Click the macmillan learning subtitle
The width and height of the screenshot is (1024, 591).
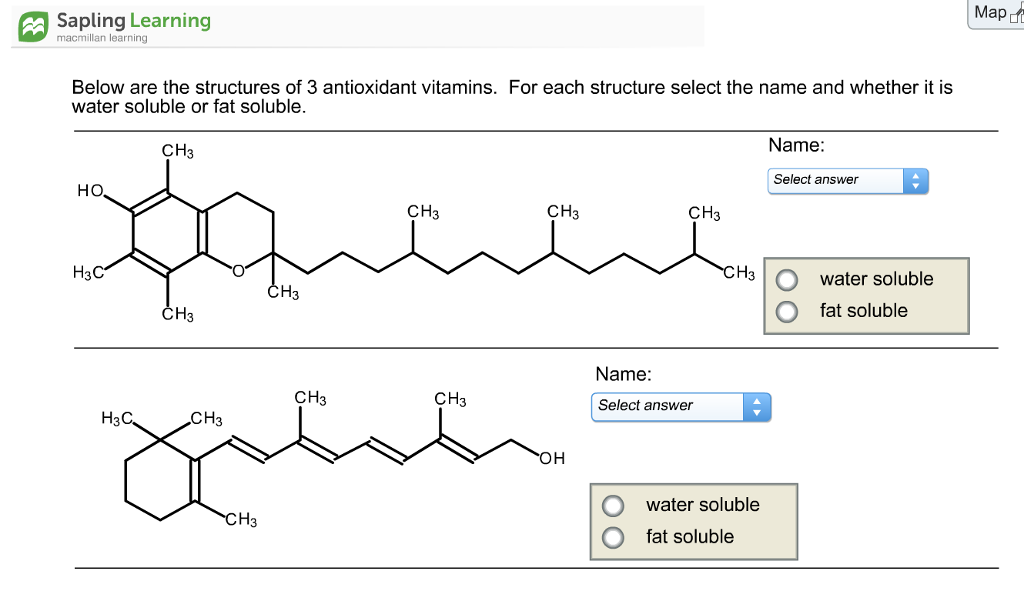102,38
